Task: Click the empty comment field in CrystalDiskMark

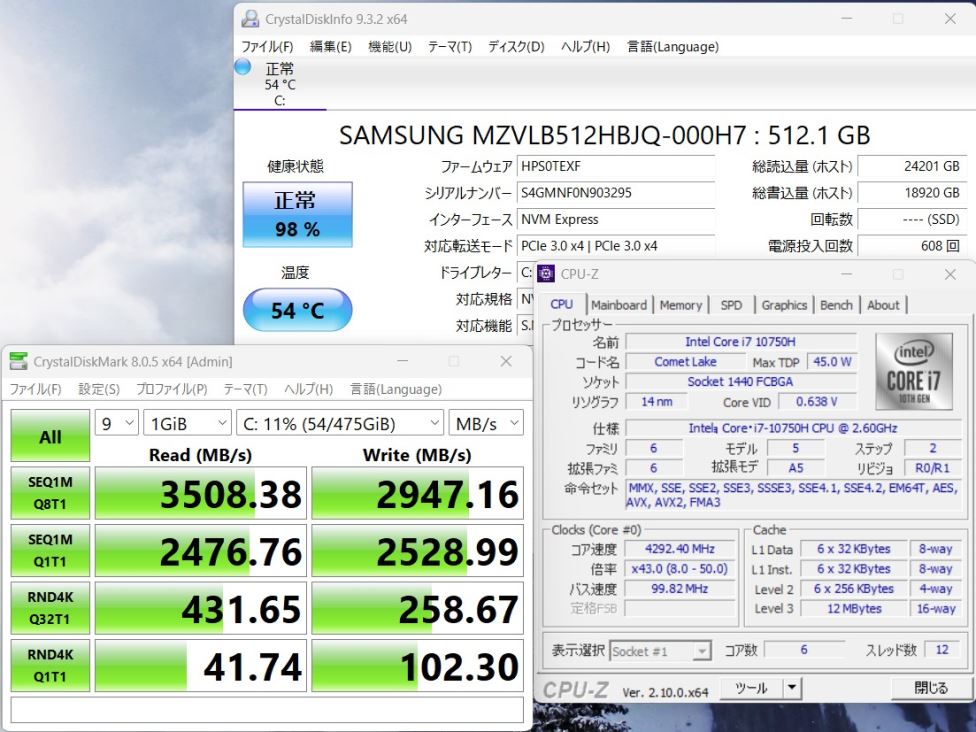Action: (x=267, y=710)
